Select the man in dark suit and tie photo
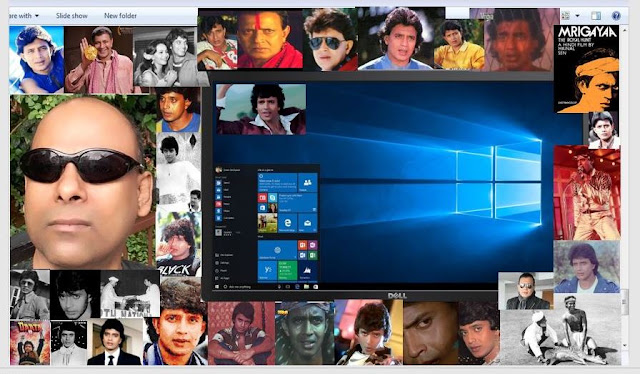This screenshot has width=640, height=374. pos(114,342)
